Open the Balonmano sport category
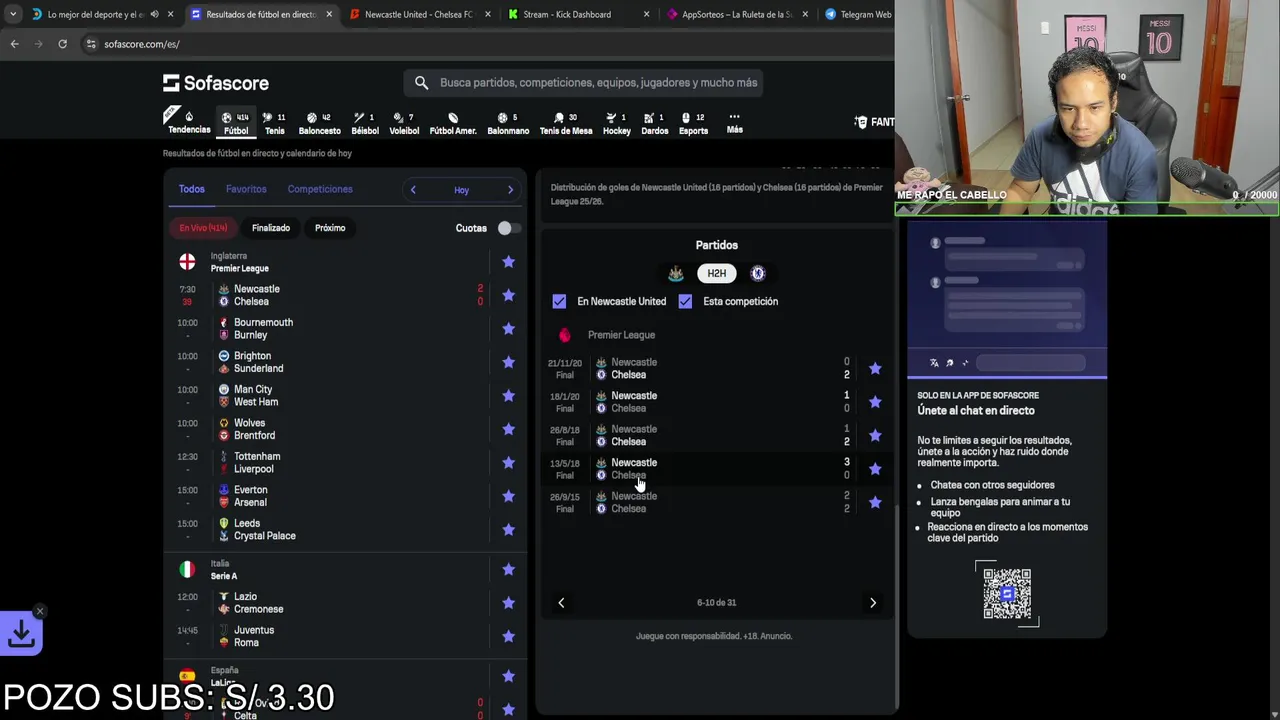The height and width of the screenshot is (720, 1280). pyautogui.click(x=508, y=123)
